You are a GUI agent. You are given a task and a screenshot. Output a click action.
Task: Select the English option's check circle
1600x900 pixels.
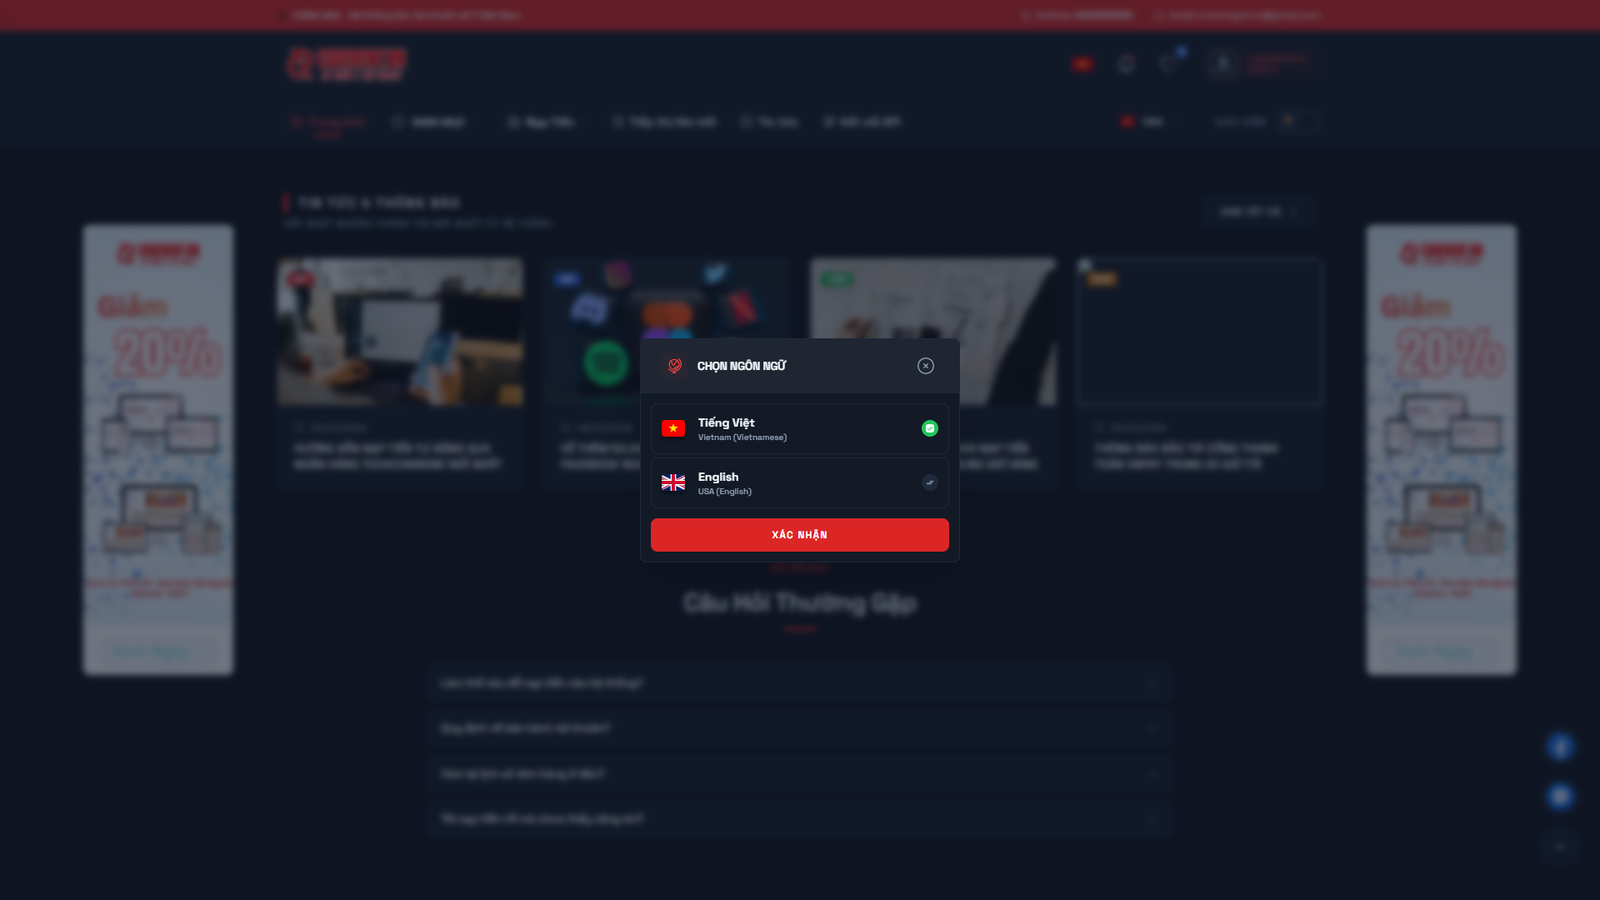click(x=929, y=483)
